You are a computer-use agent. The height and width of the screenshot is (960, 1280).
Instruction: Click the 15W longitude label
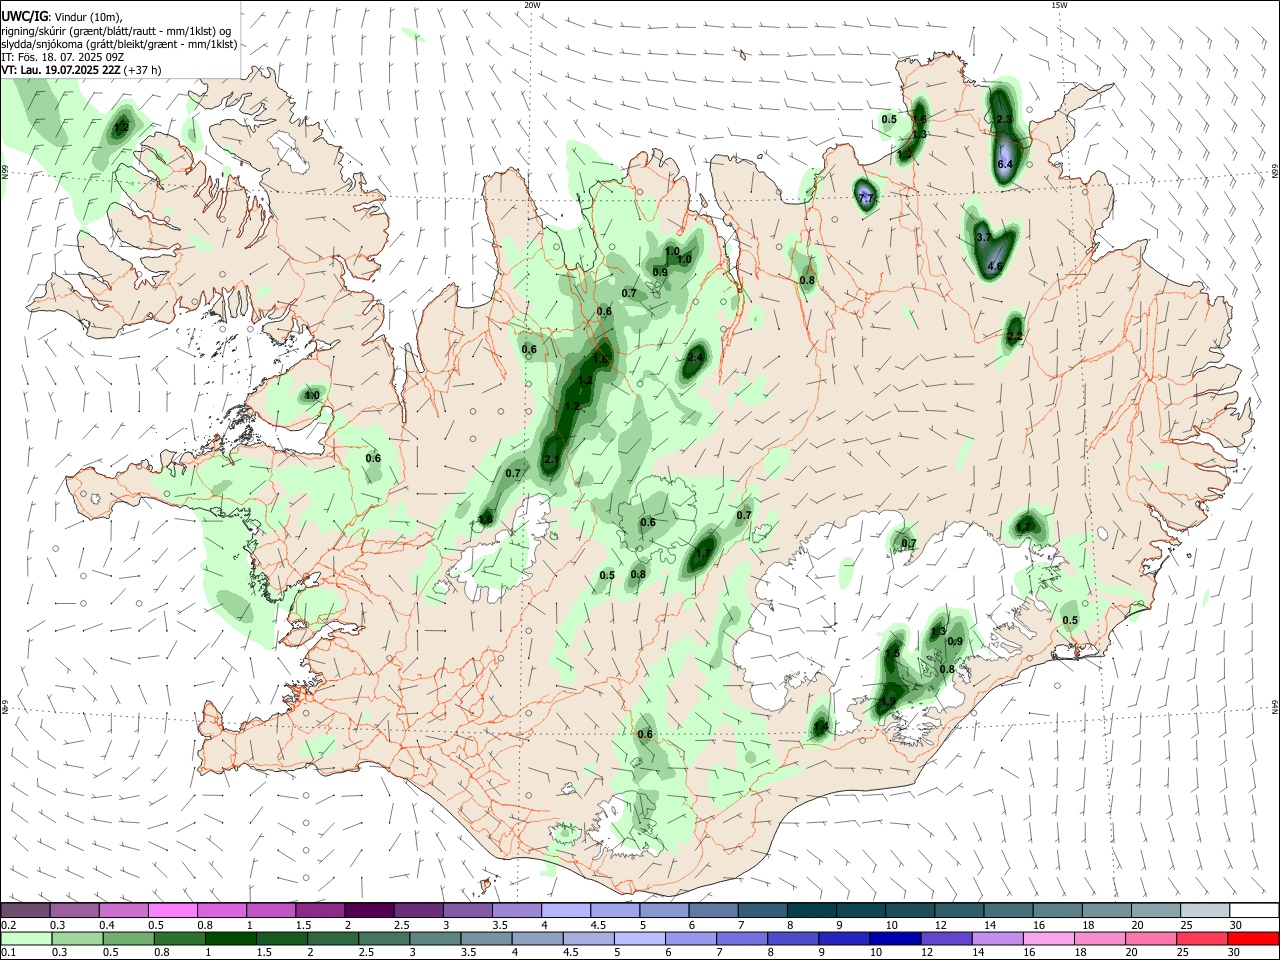[1059, 5]
